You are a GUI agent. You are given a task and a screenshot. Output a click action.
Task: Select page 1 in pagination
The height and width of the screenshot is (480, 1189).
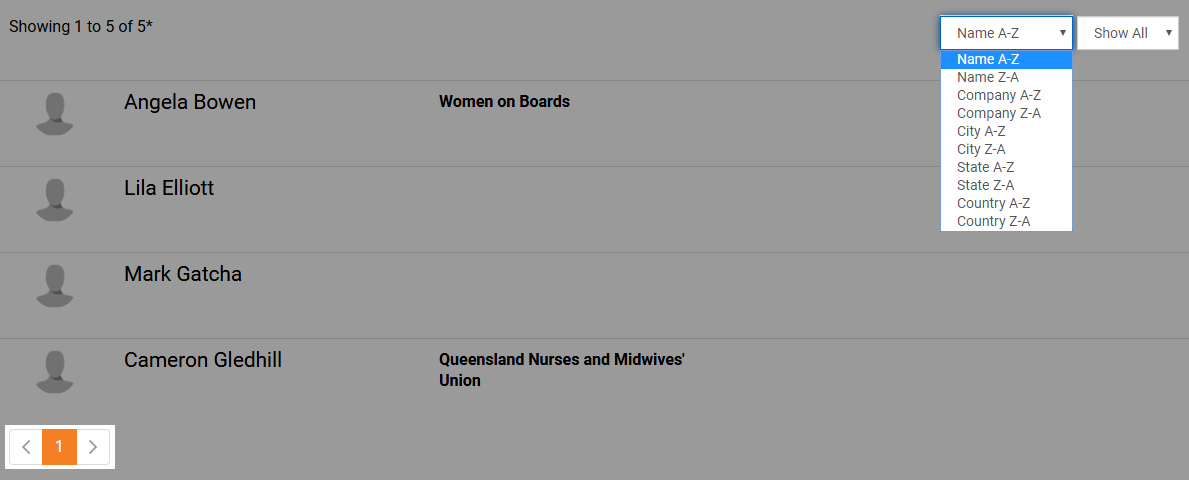coord(59,447)
